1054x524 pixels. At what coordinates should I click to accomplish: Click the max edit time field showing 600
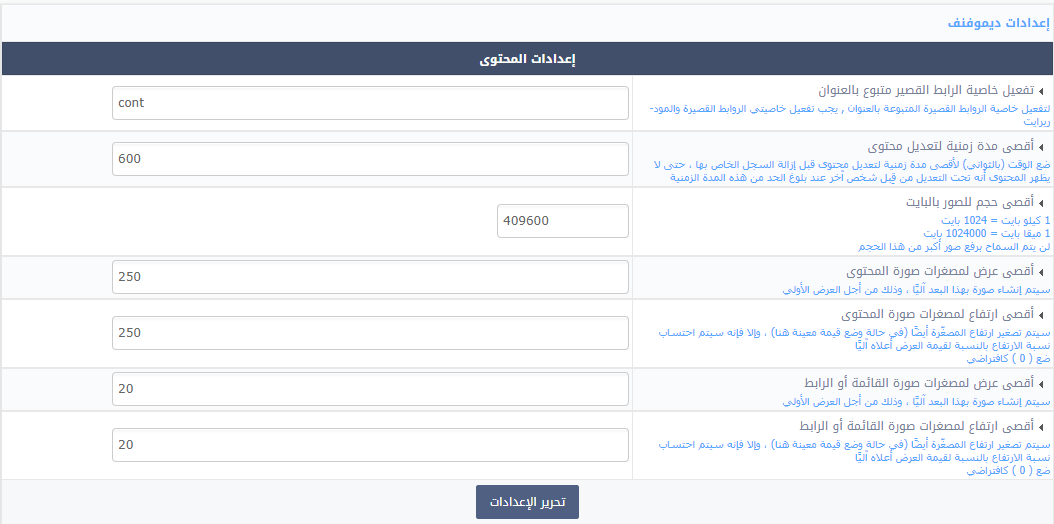pos(370,159)
